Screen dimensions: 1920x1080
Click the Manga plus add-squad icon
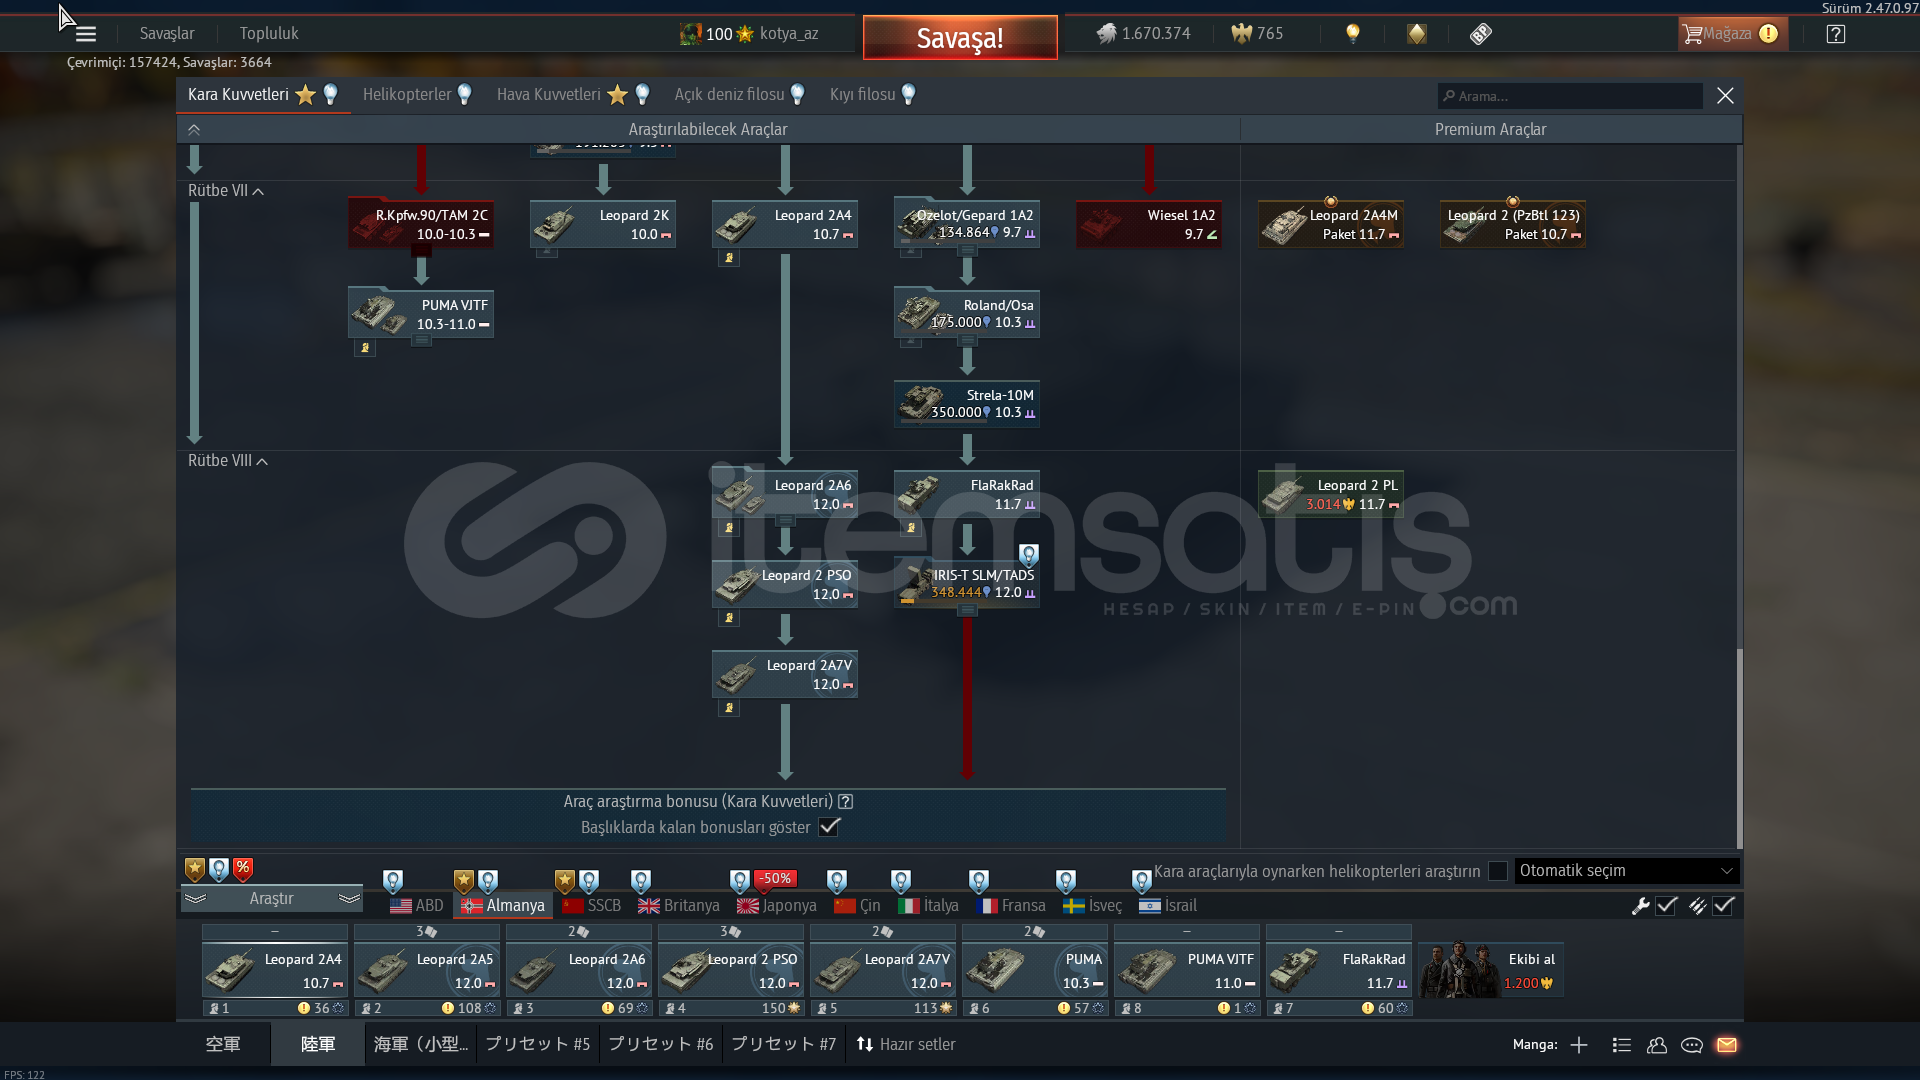(x=1579, y=1045)
